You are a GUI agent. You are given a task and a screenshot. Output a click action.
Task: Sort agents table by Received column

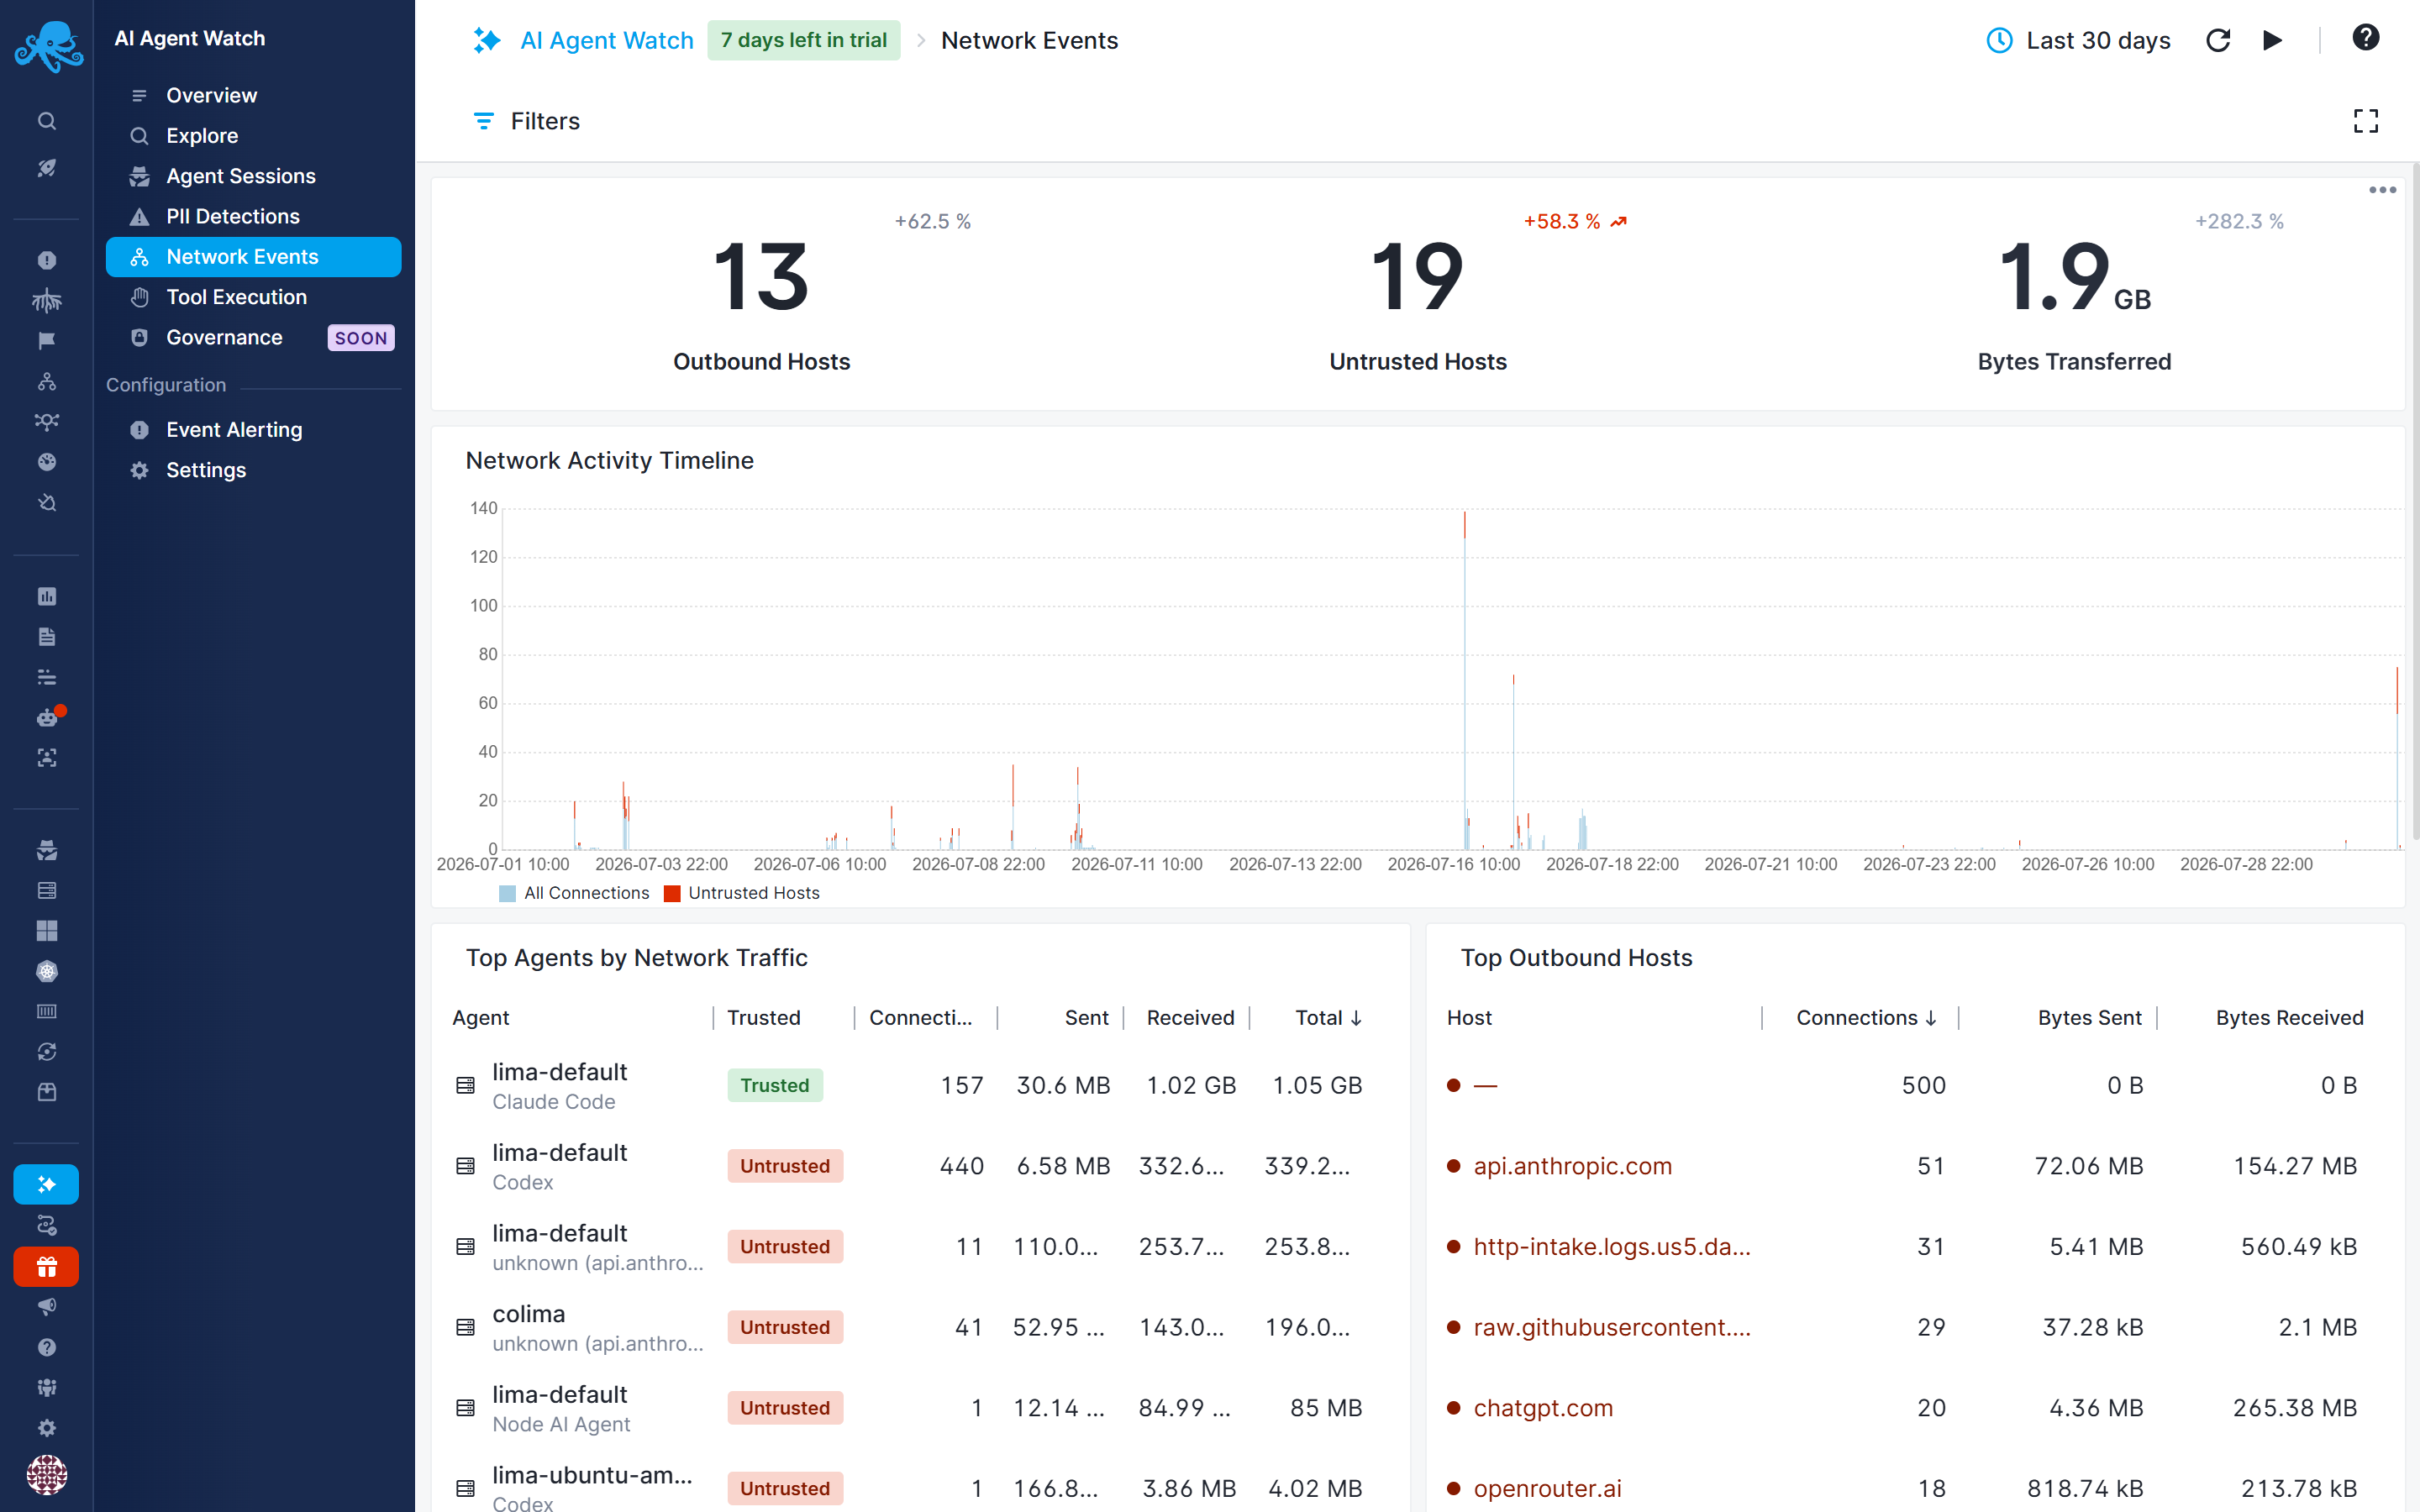click(x=1190, y=1017)
